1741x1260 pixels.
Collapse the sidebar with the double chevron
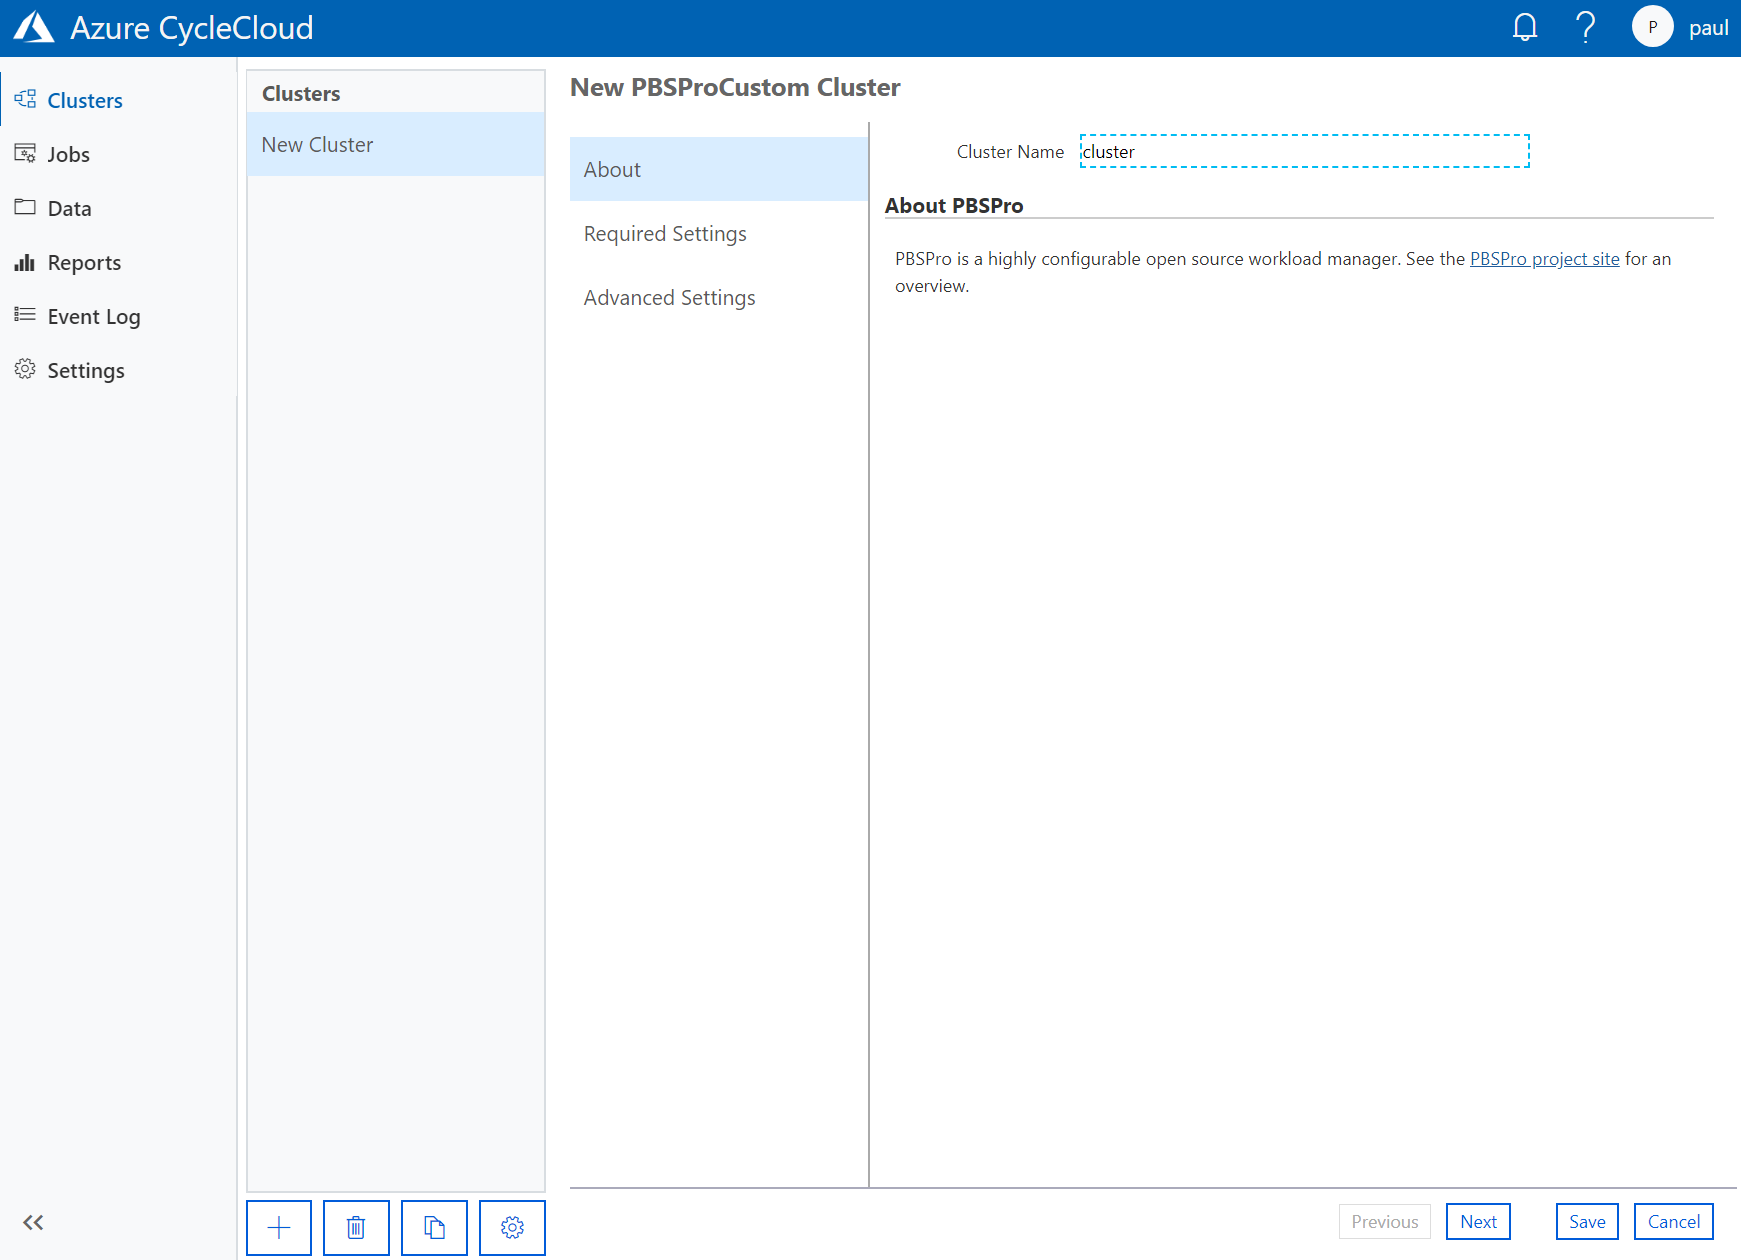pos(33,1222)
